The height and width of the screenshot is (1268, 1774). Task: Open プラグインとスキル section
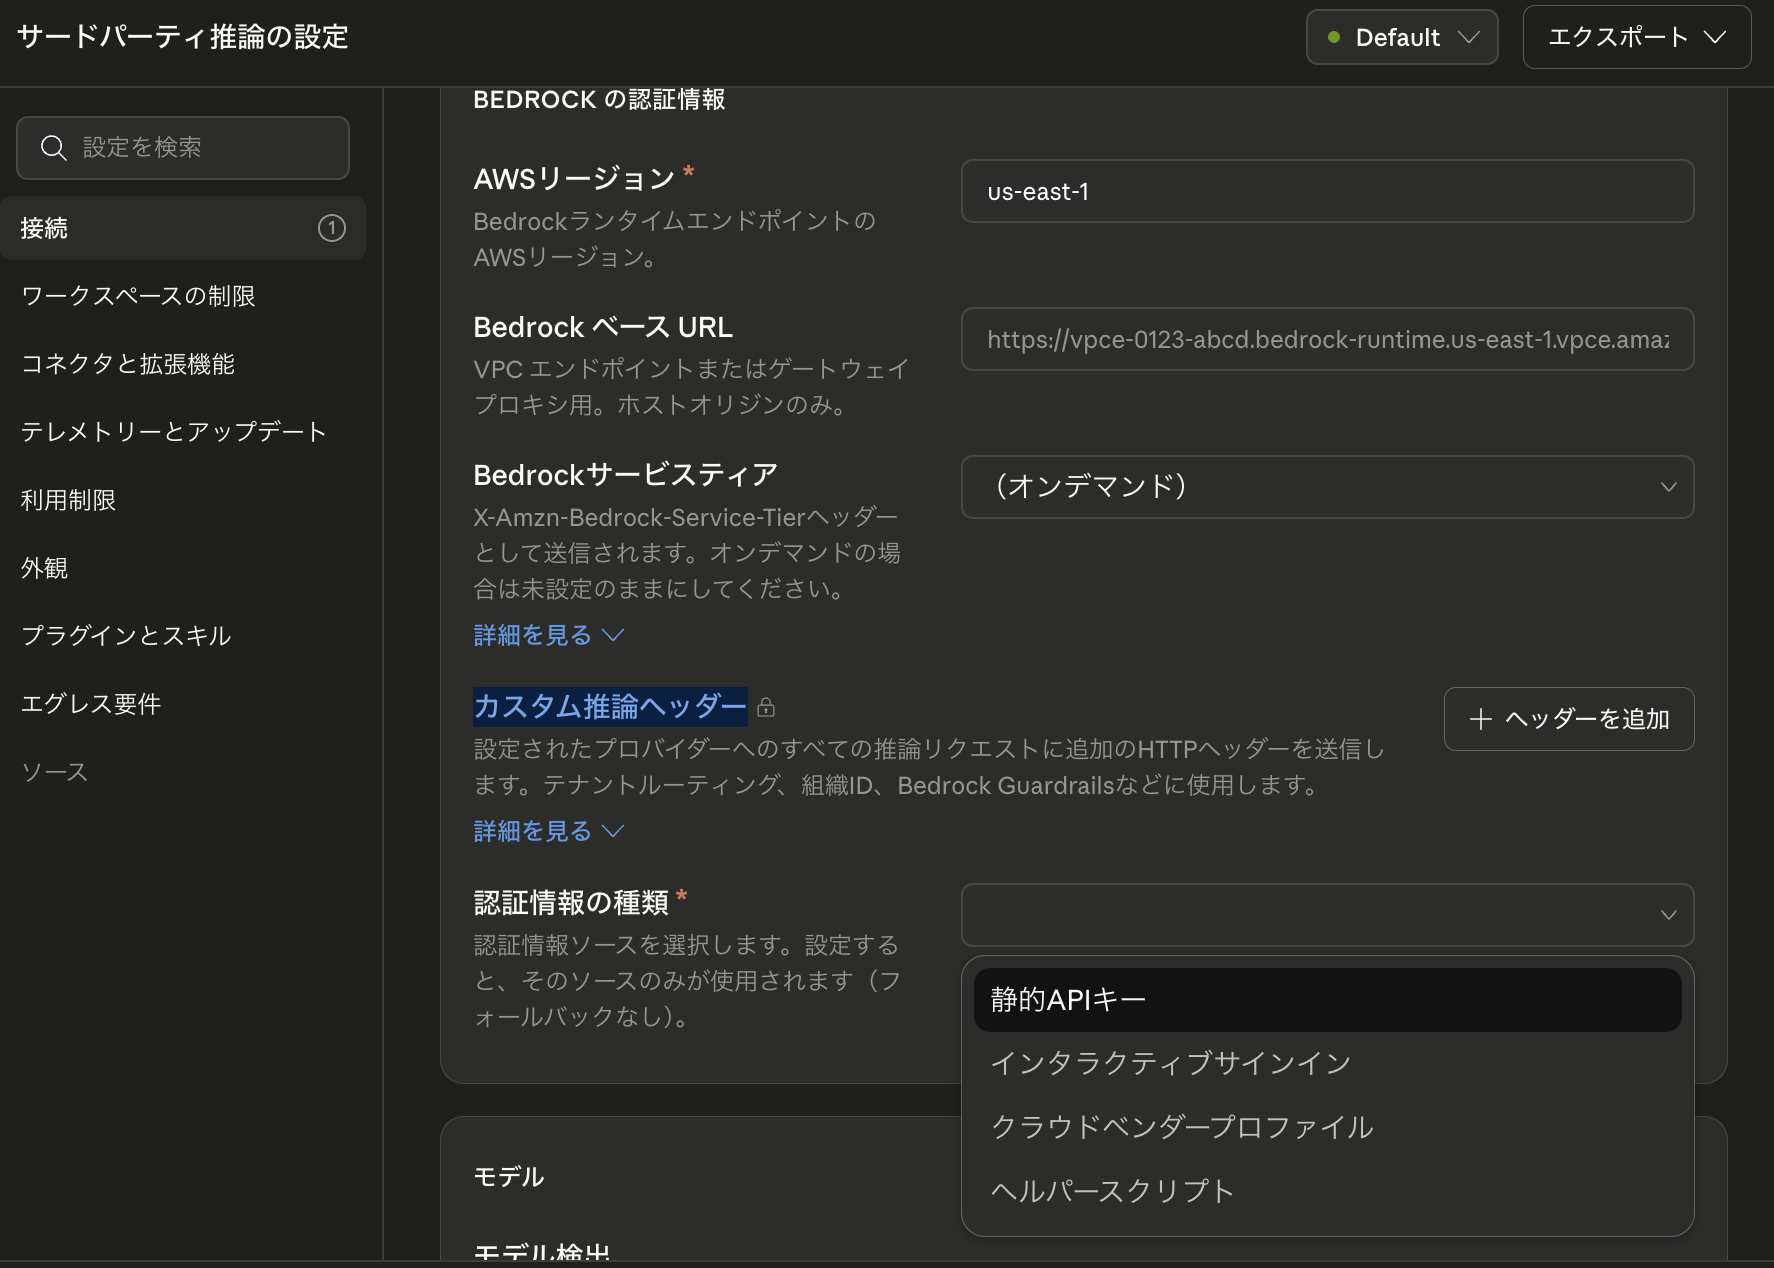coord(183,637)
